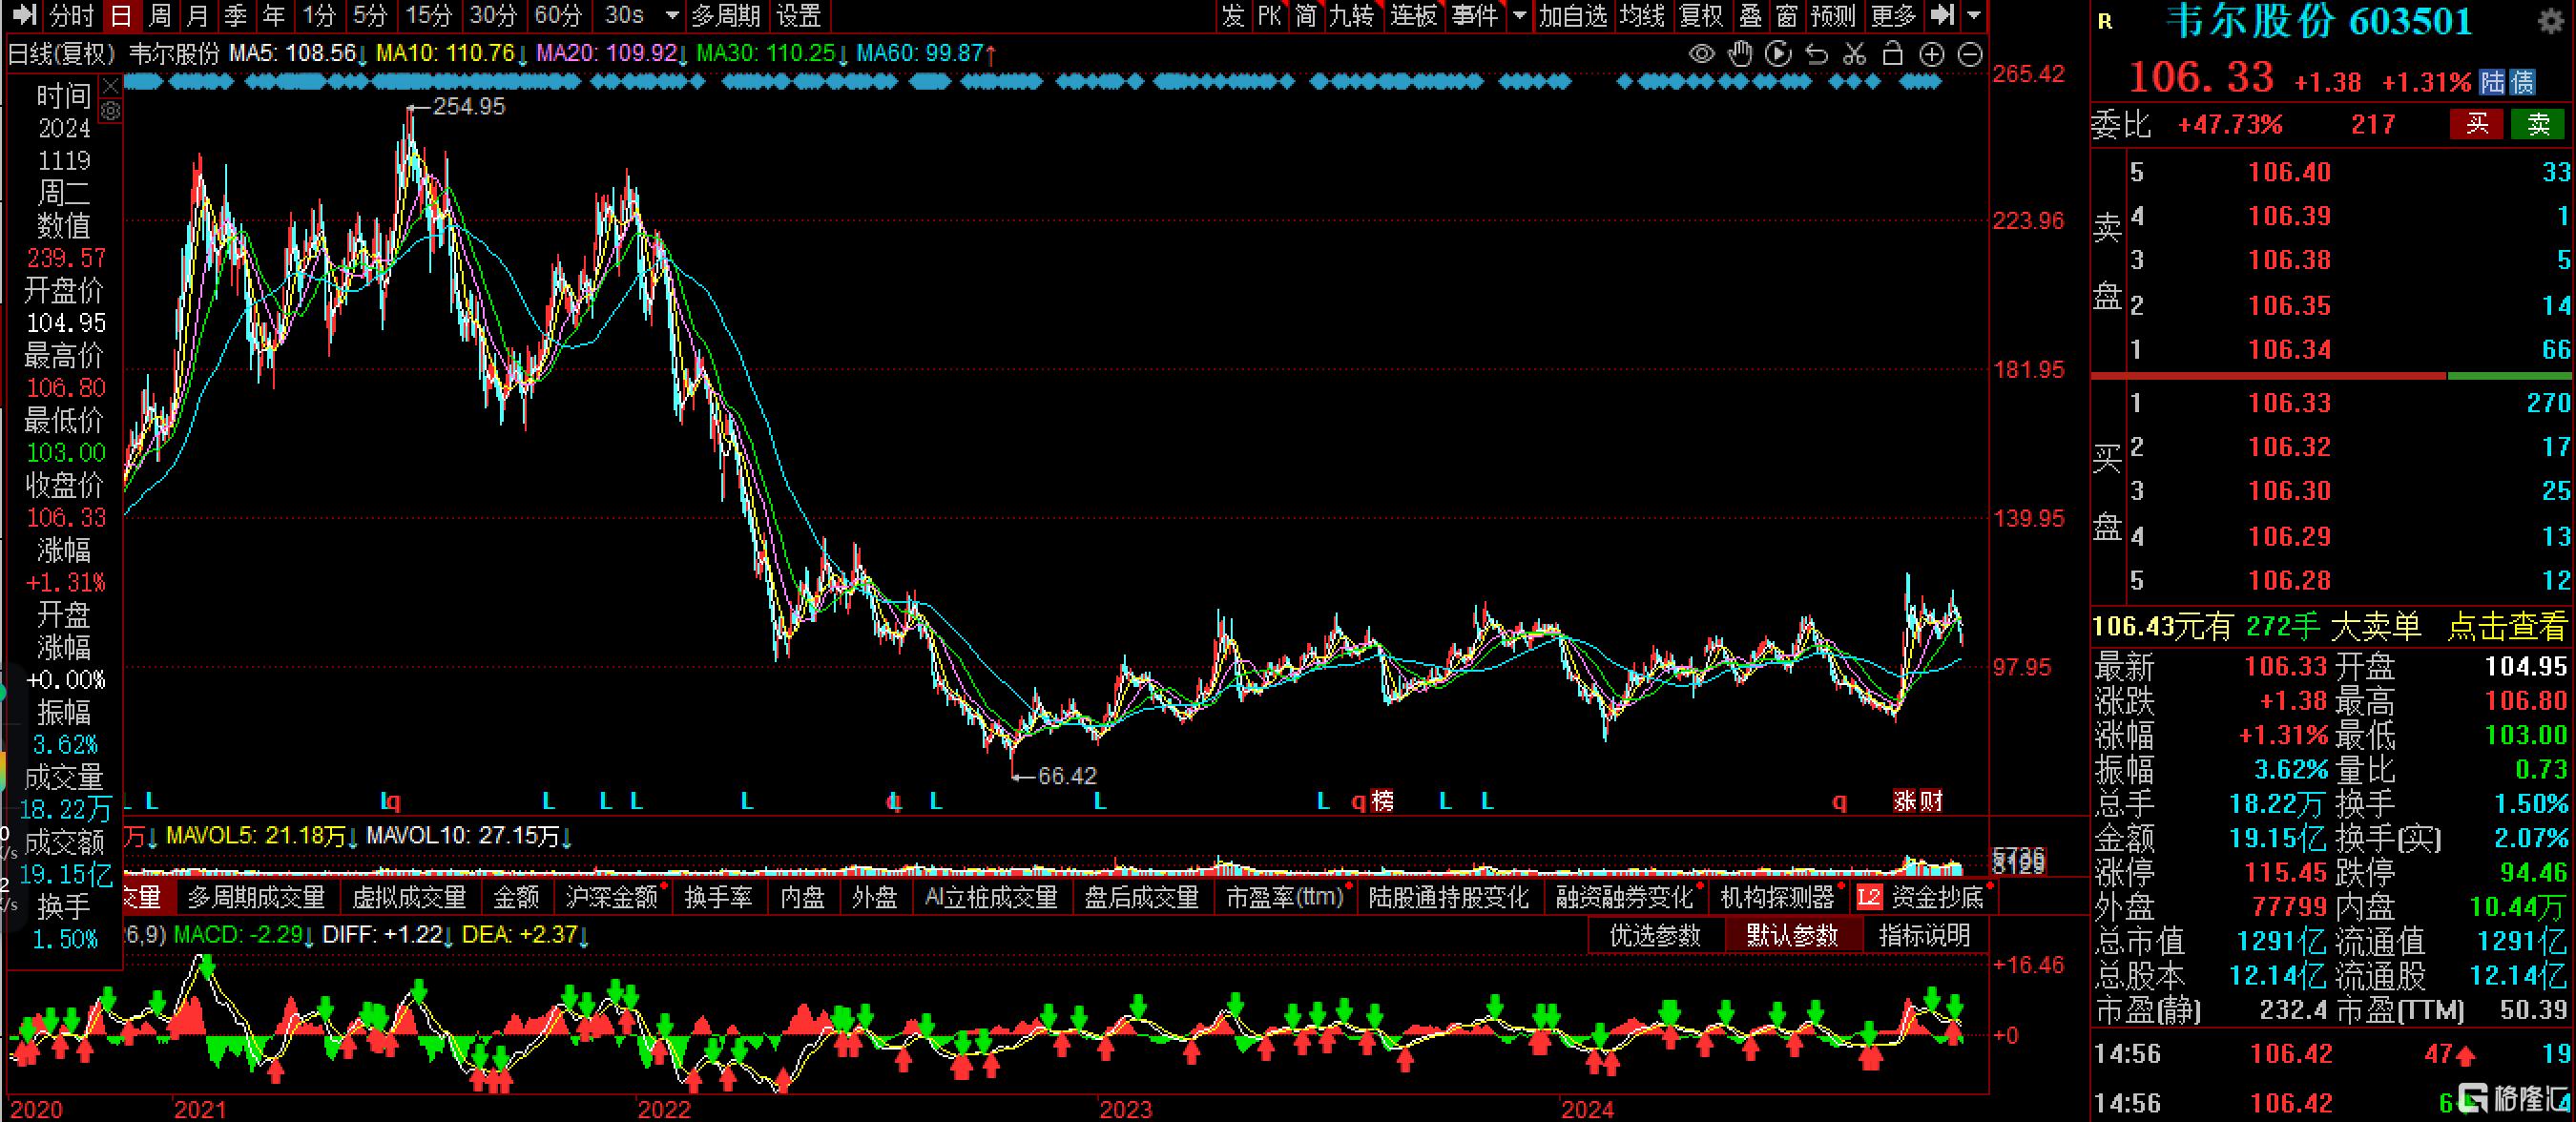Switch to 虚拟成交量 indicator tab
The height and width of the screenshot is (1122, 2576).
coord(409,897)
